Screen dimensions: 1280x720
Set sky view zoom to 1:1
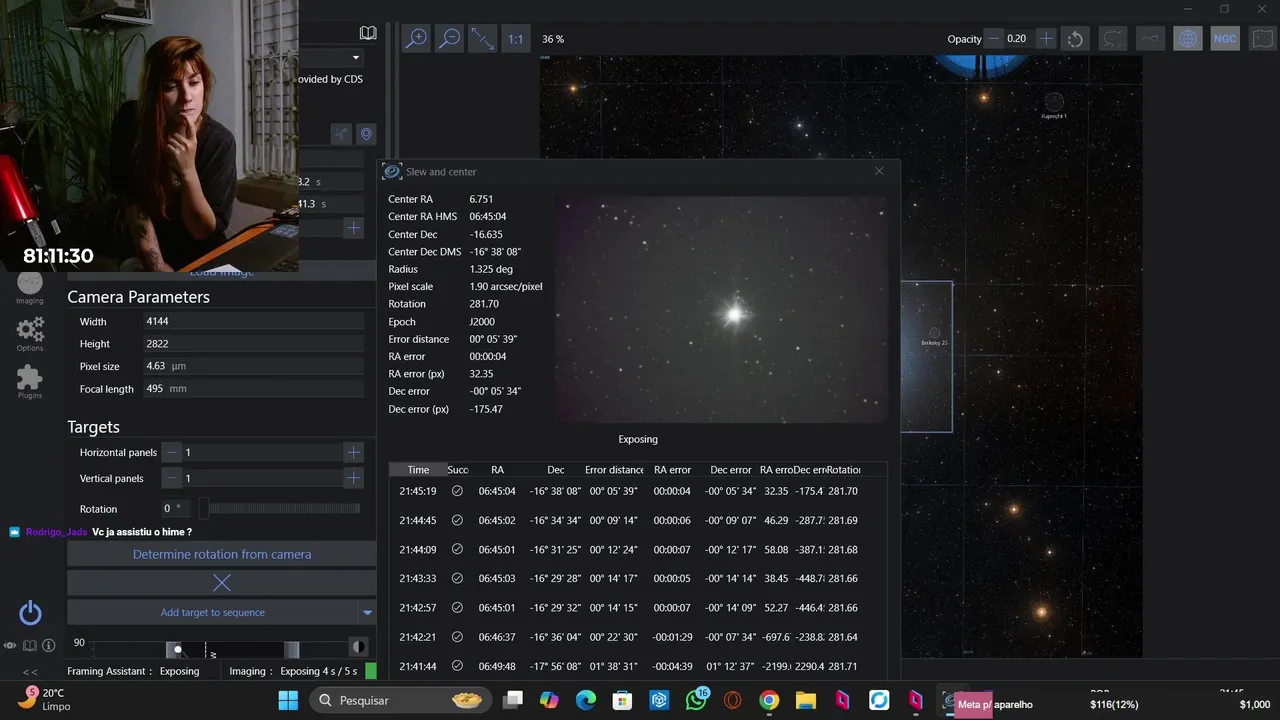[515, 38]
